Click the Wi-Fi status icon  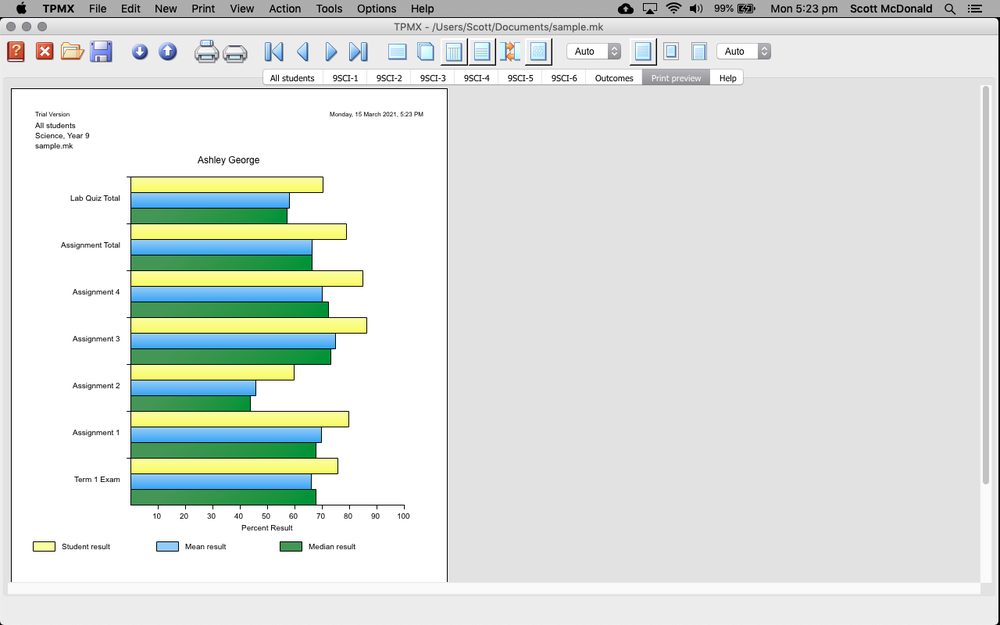tap(673, 8)
